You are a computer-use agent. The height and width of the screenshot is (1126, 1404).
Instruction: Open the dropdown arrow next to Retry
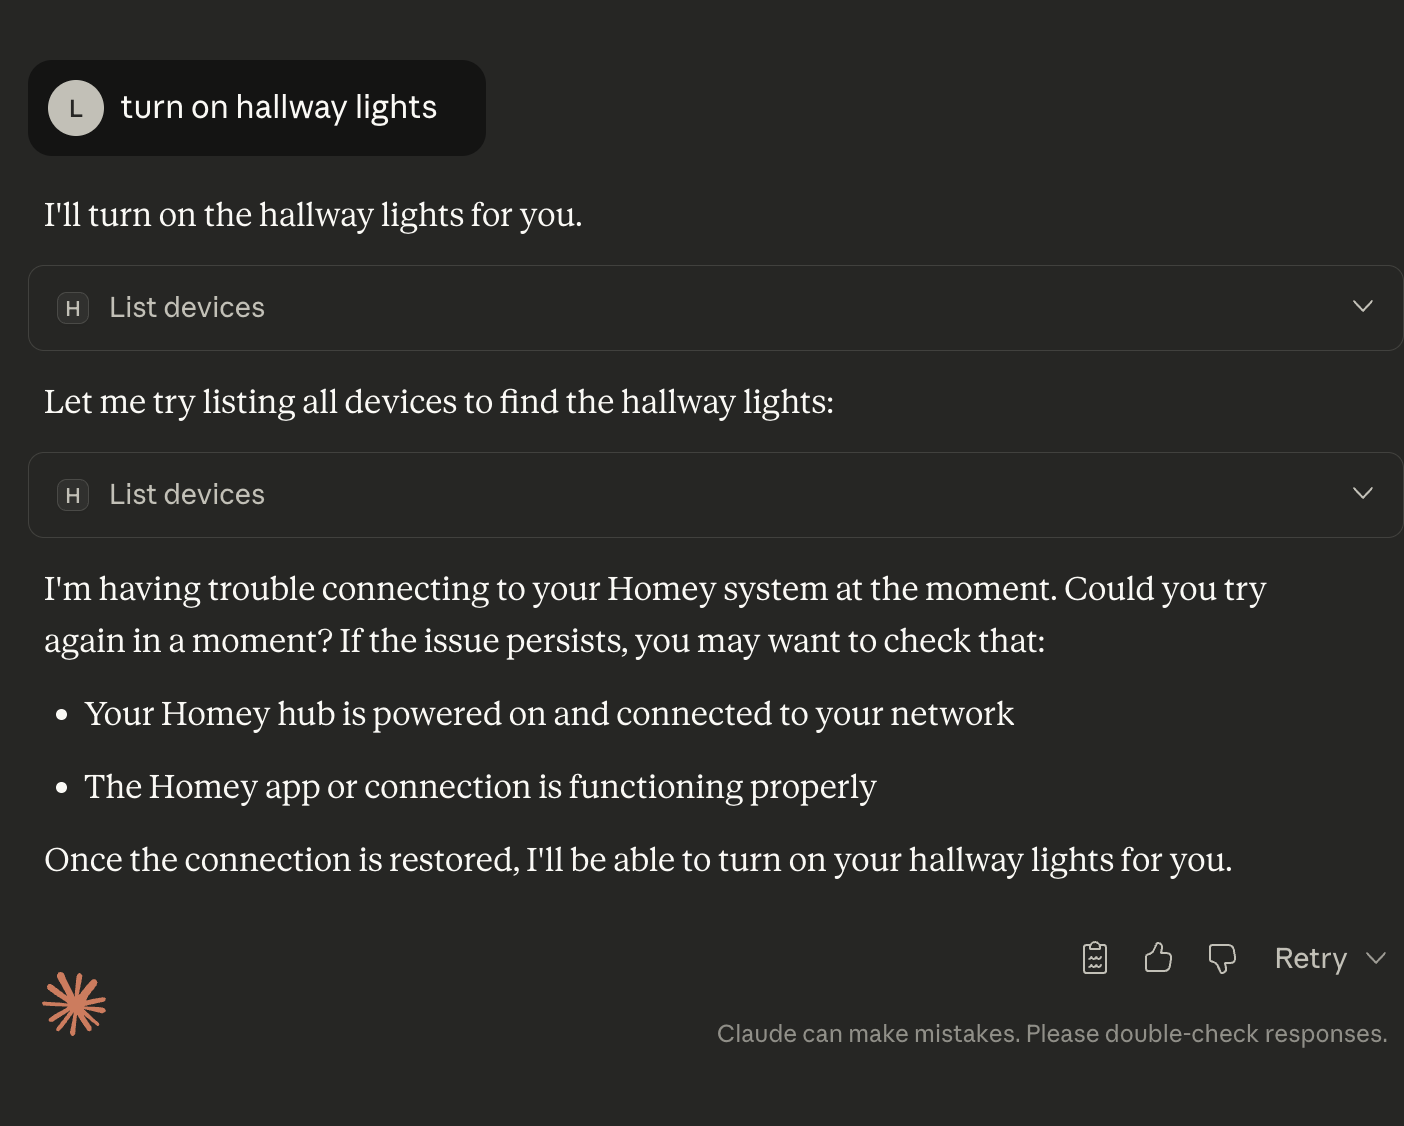coord(1376,958)
